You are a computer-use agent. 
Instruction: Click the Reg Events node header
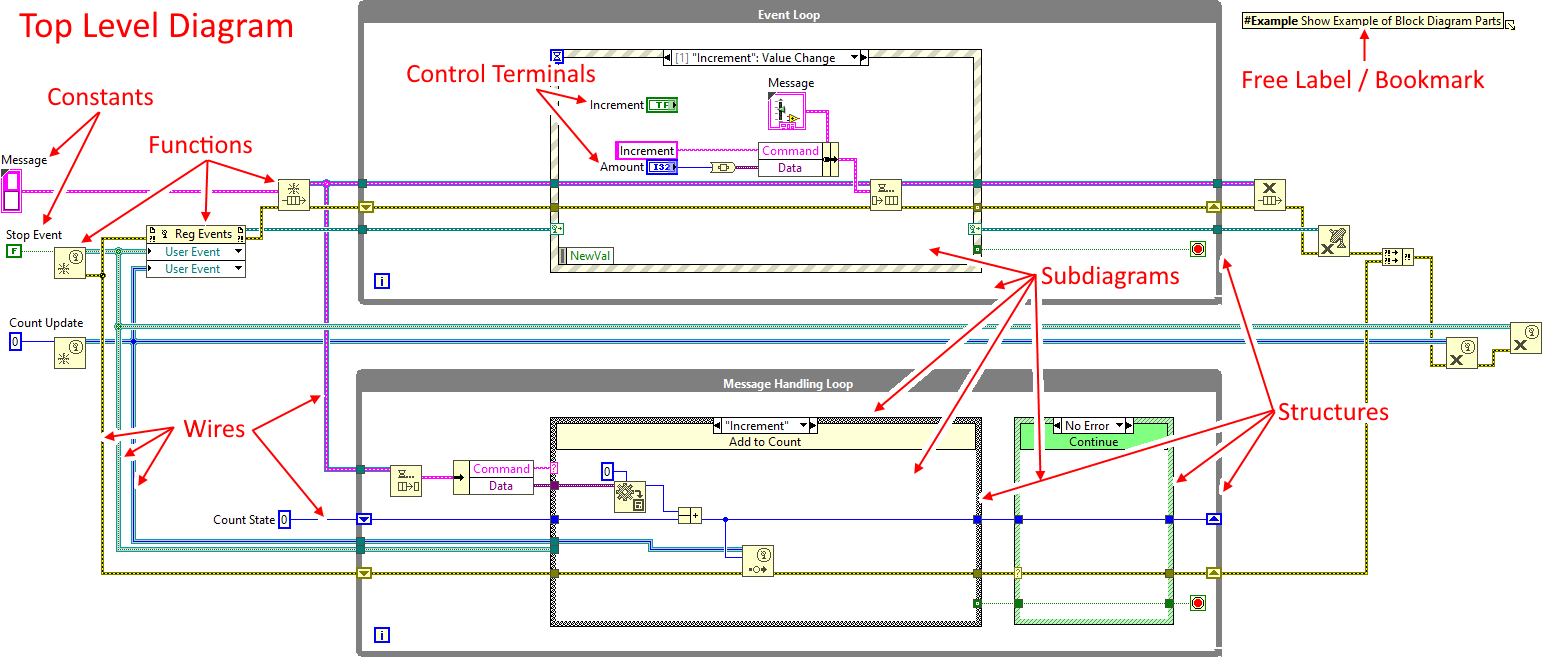coord(195,234)
